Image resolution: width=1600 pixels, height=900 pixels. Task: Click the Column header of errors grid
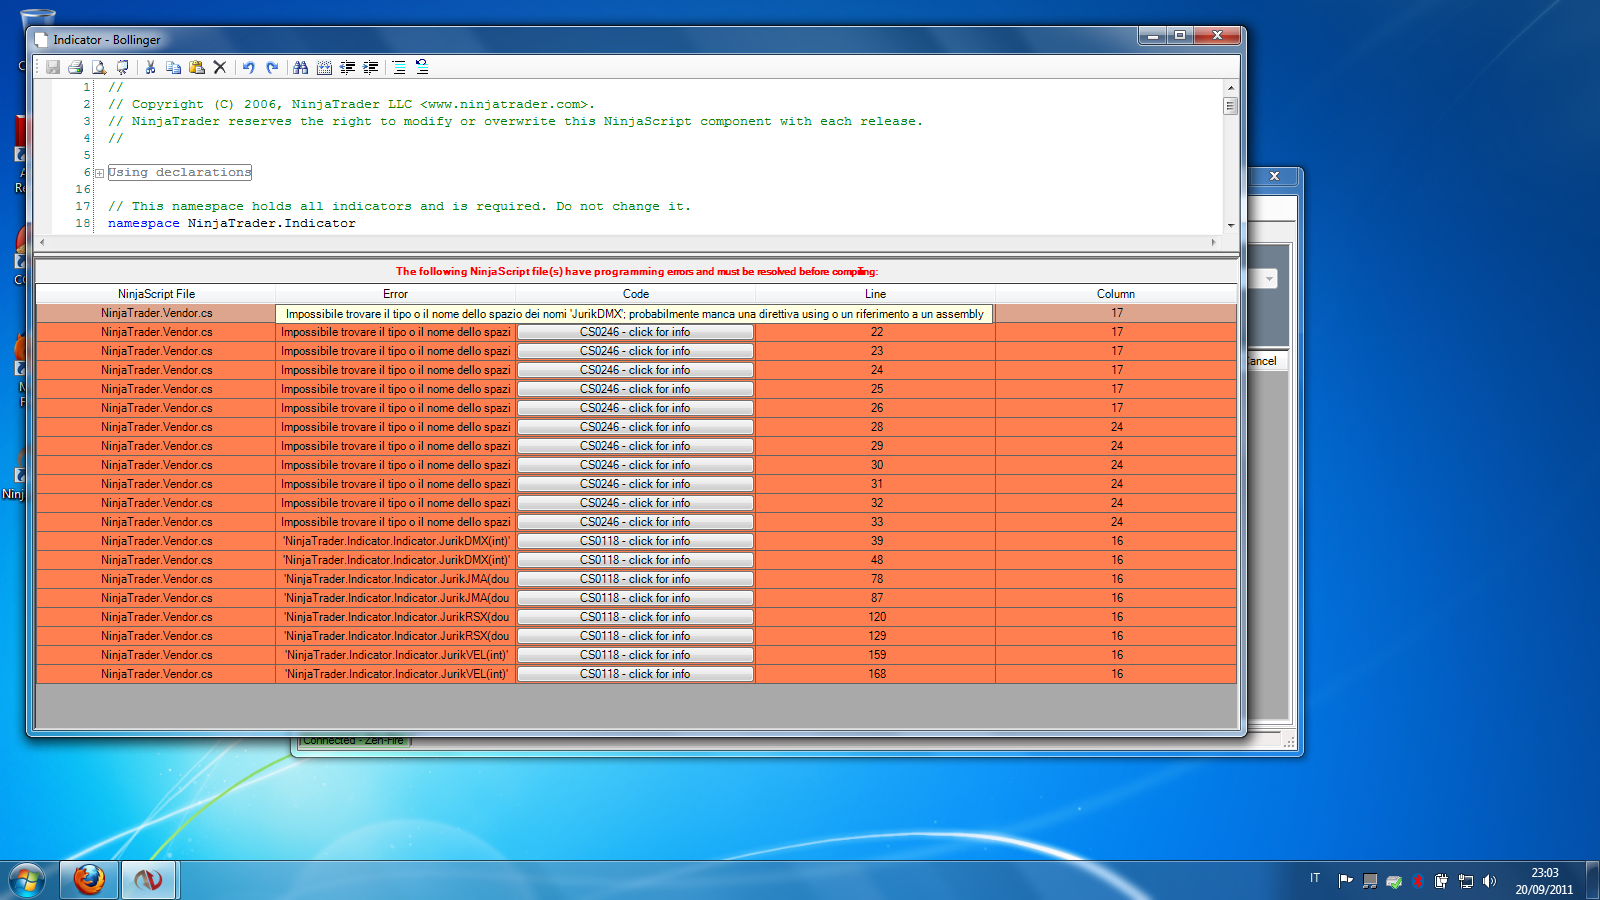pyautogui.click(x=1116, y=294)
